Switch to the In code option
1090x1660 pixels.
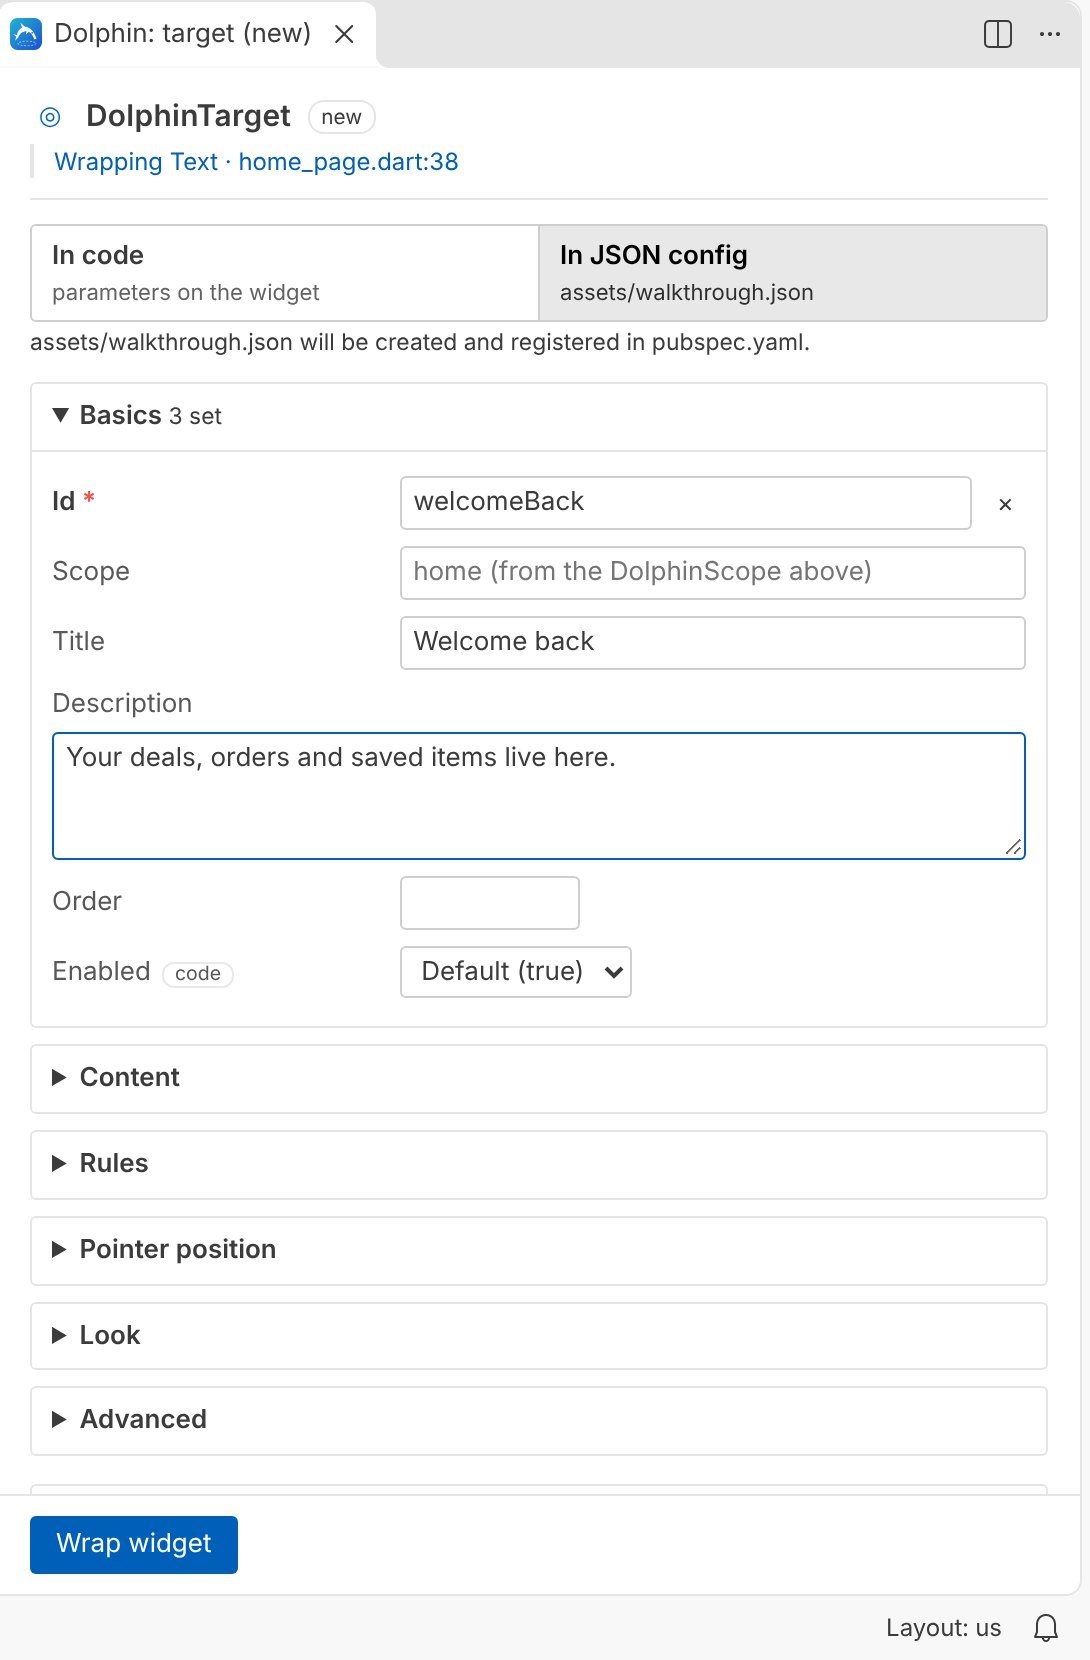tap(285, 273)
